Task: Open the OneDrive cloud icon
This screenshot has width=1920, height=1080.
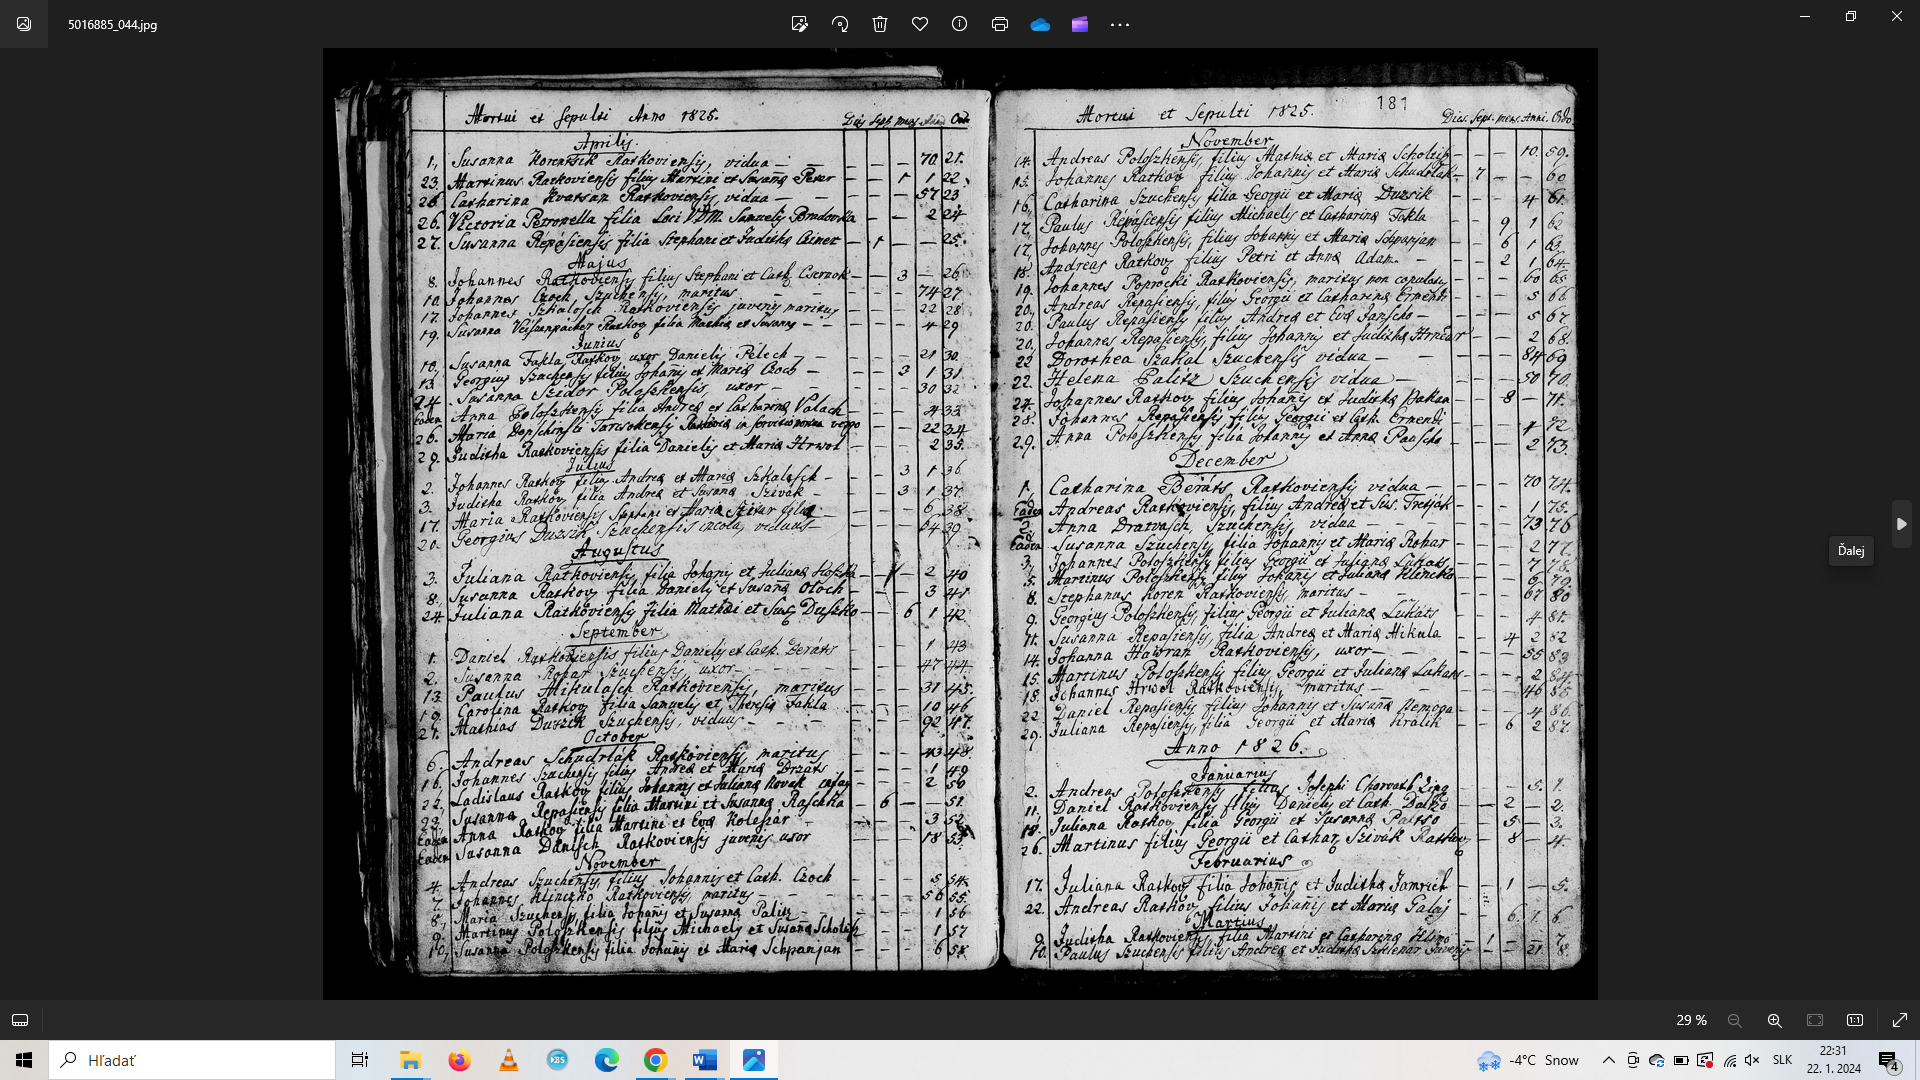Action: pos(1040,24)
